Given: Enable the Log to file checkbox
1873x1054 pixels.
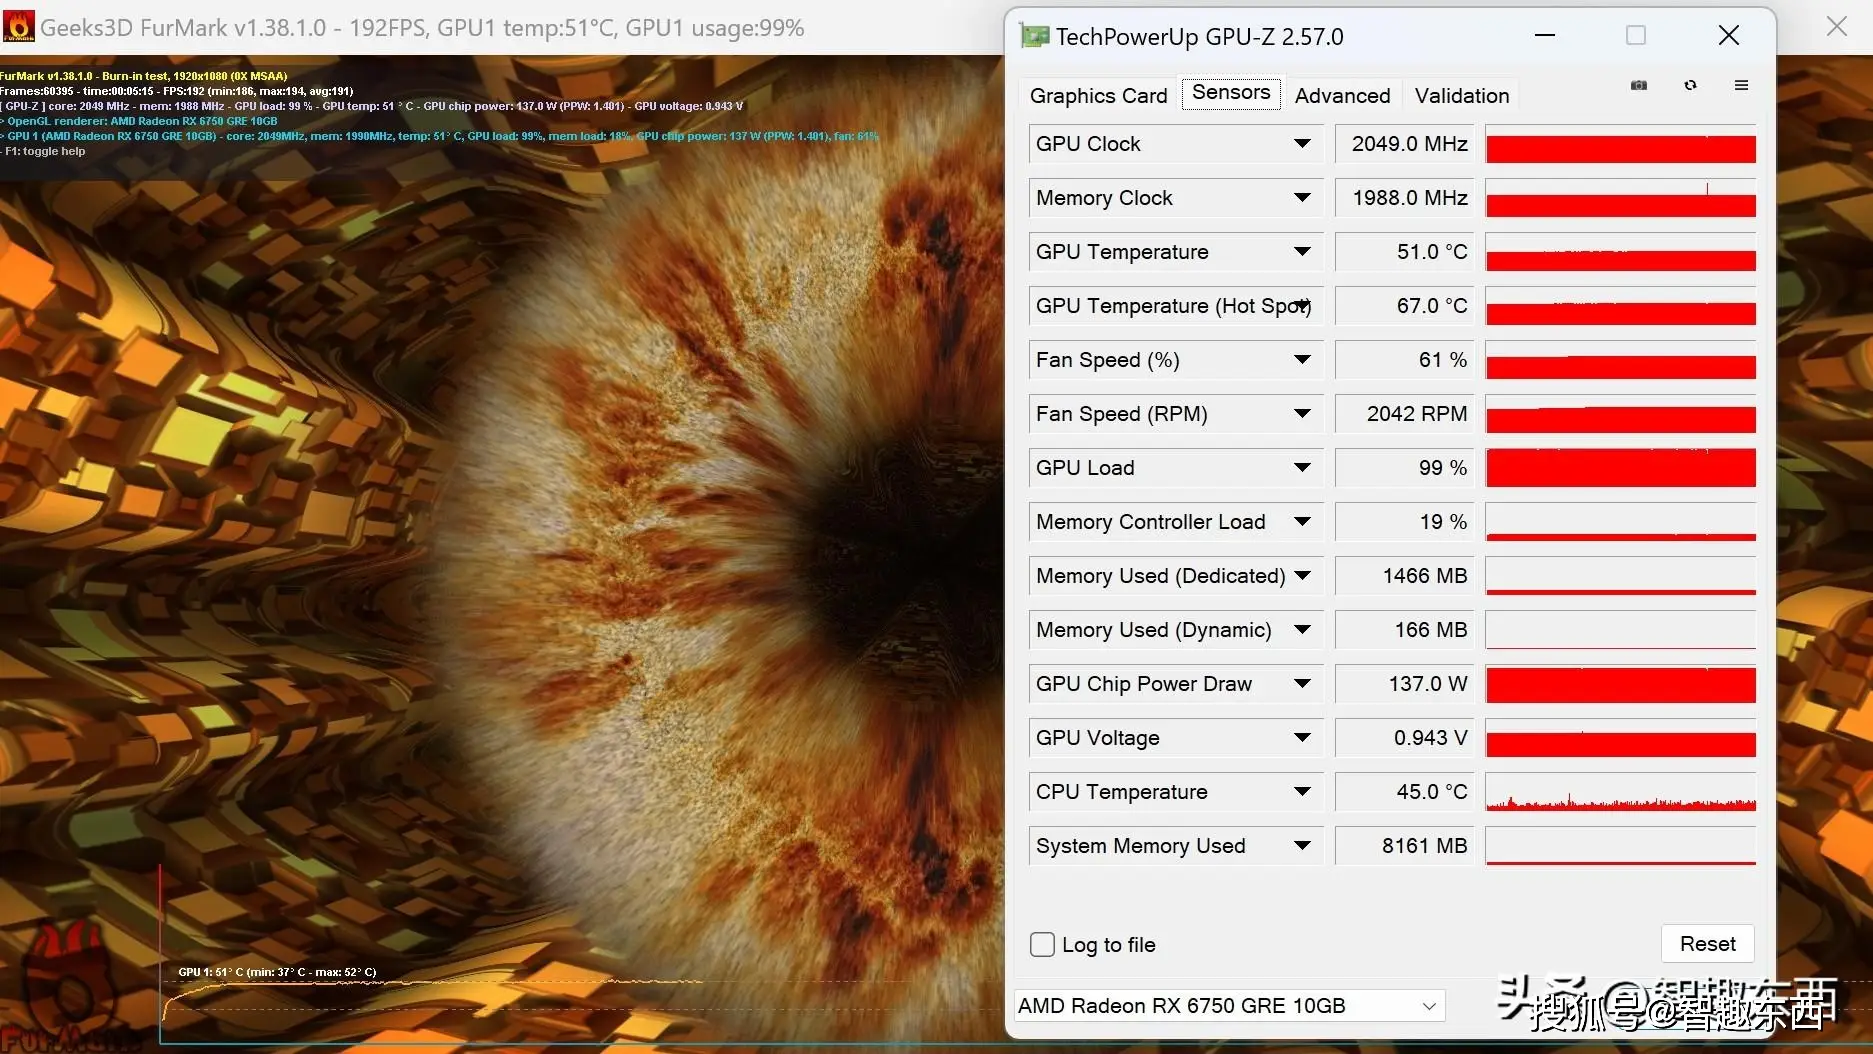Looking at the screenshot, I should click(x=1042, y=944).
